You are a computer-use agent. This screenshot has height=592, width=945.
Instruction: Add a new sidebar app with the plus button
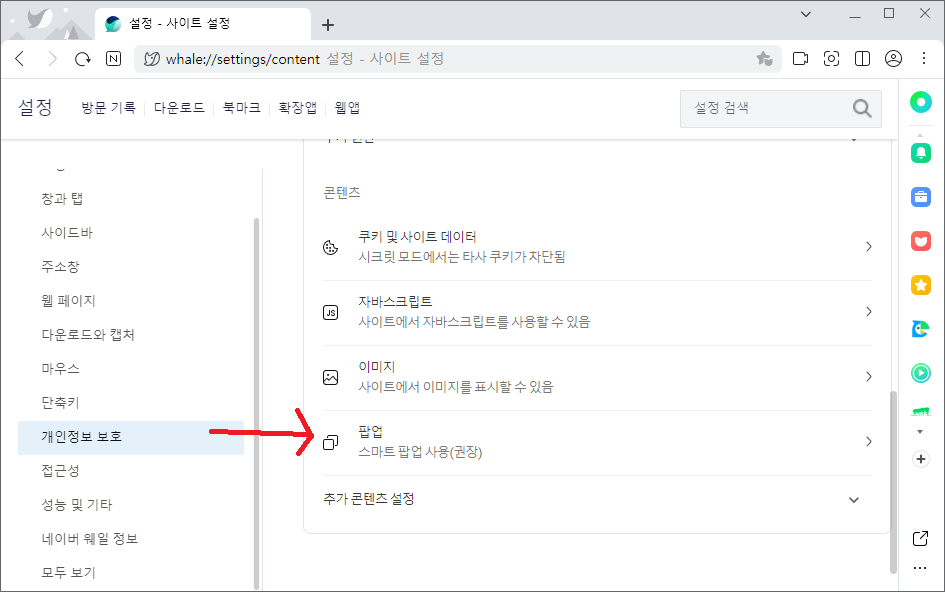pos(919,459)
